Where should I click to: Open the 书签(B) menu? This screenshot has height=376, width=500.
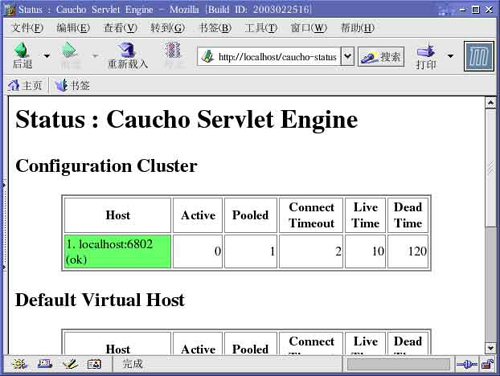[215, 28]
